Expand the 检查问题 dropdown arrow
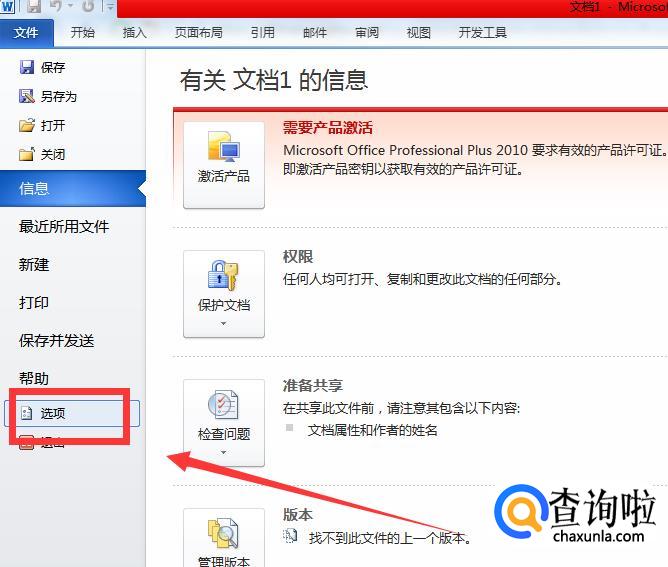Viewport: 668px width, 567px height. (x=224, y=452)
